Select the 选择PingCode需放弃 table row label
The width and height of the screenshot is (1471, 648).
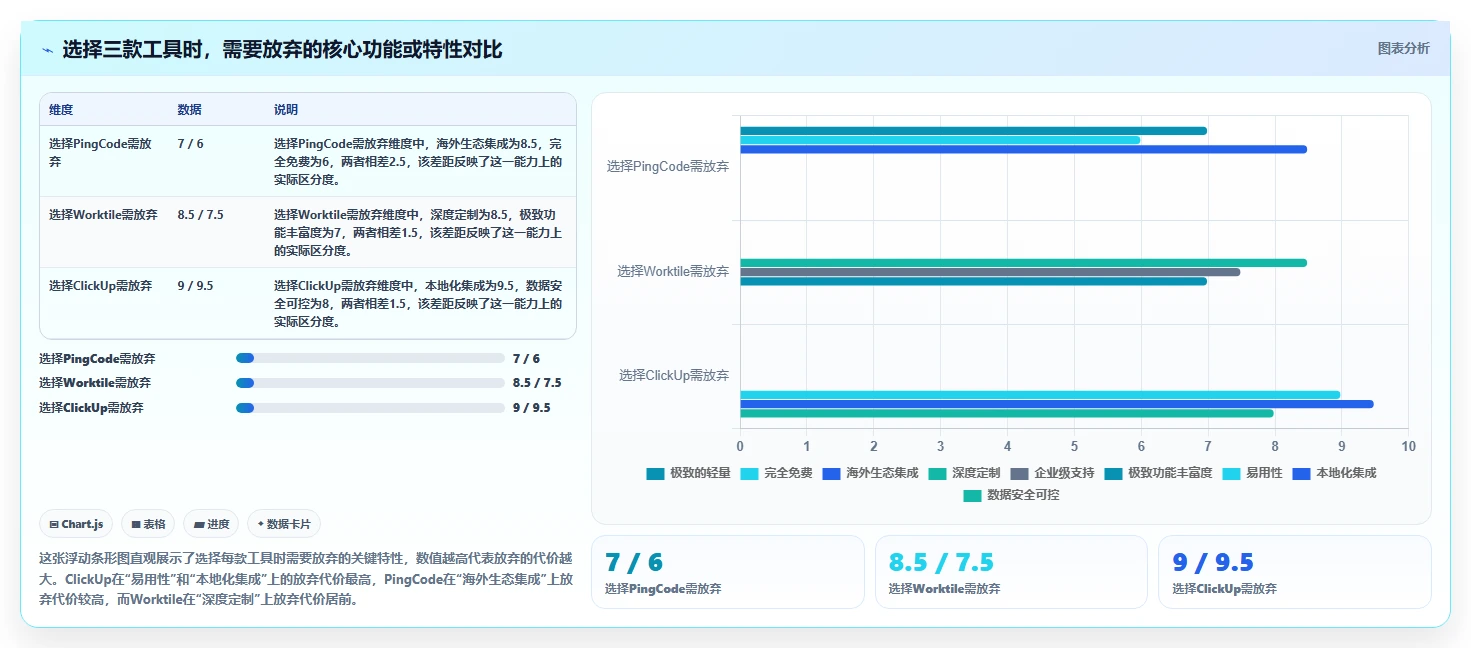point(100,152)
